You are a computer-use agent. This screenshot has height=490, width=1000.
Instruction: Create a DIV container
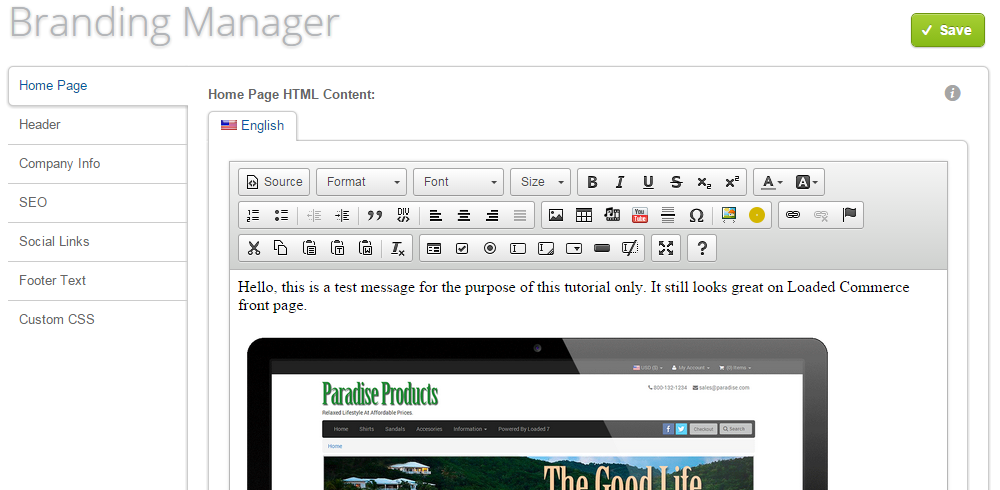[x=403, y=216]
